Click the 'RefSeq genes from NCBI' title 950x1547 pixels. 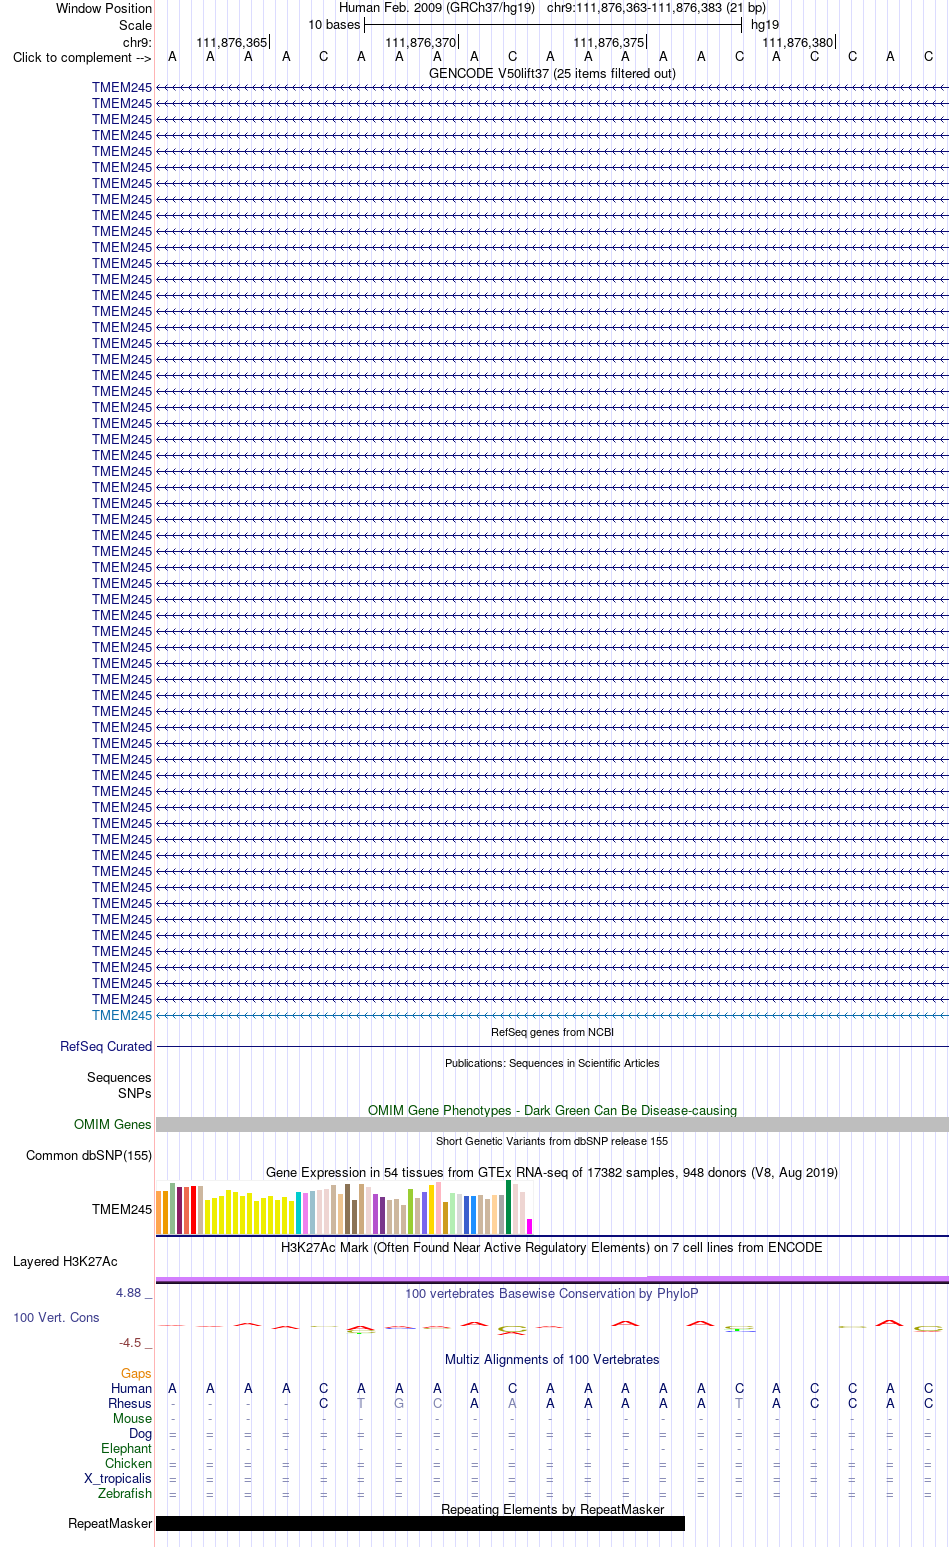552,1032
